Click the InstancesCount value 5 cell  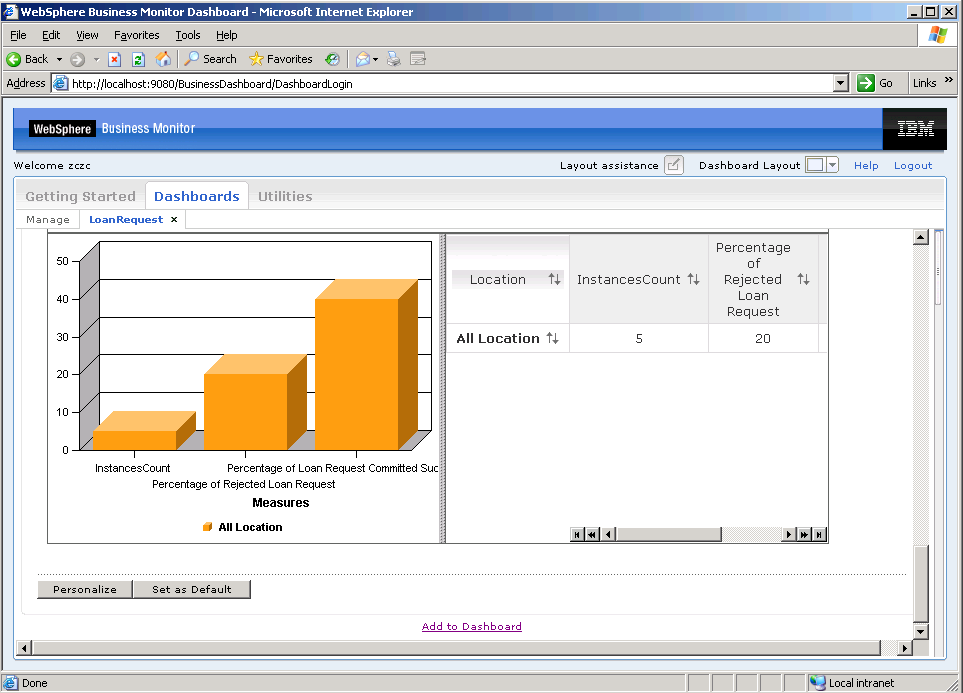click(x=639, y=339)
